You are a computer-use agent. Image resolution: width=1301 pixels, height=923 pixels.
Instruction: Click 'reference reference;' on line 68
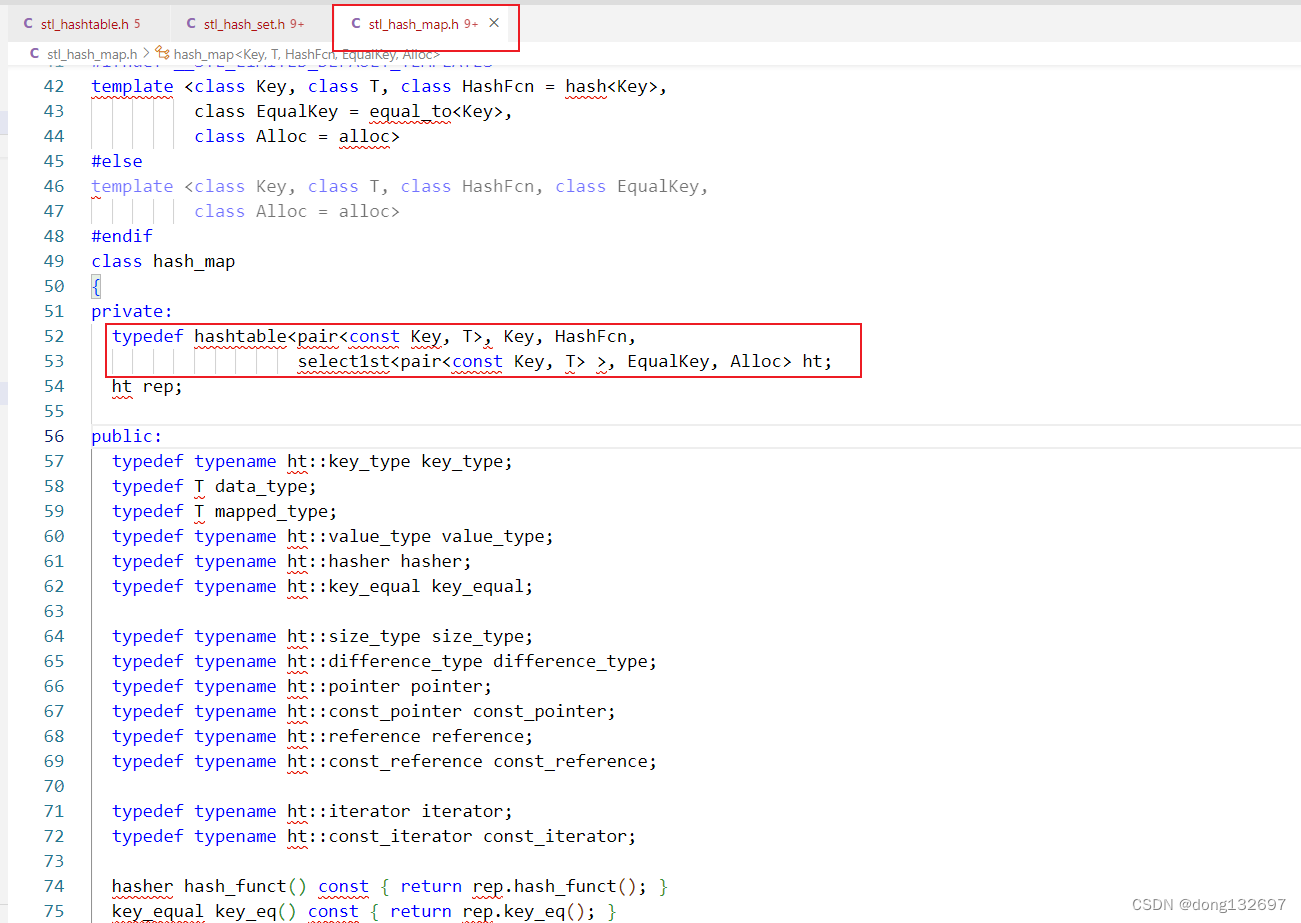[431, 736]
